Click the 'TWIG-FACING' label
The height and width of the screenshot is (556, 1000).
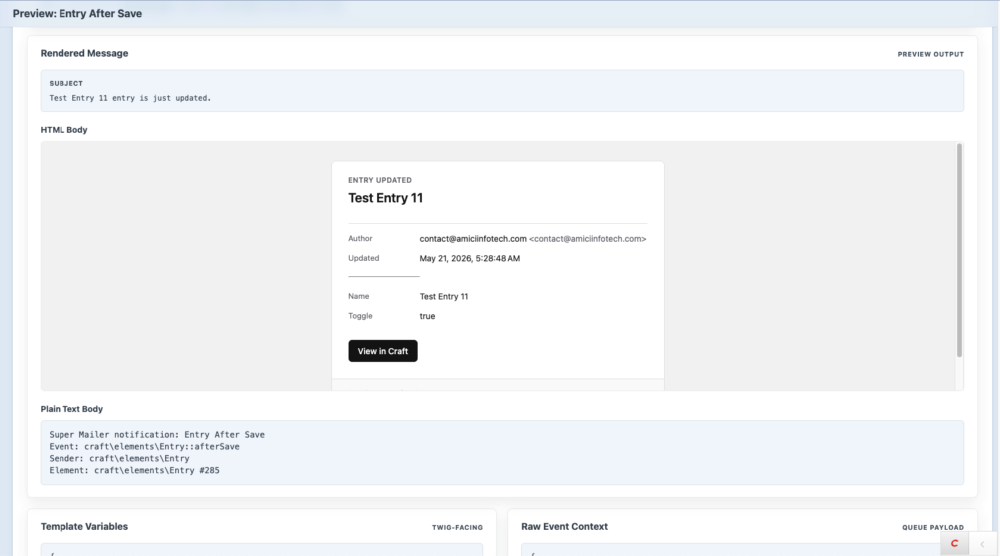pyautogui.click(x=457, y=527)
